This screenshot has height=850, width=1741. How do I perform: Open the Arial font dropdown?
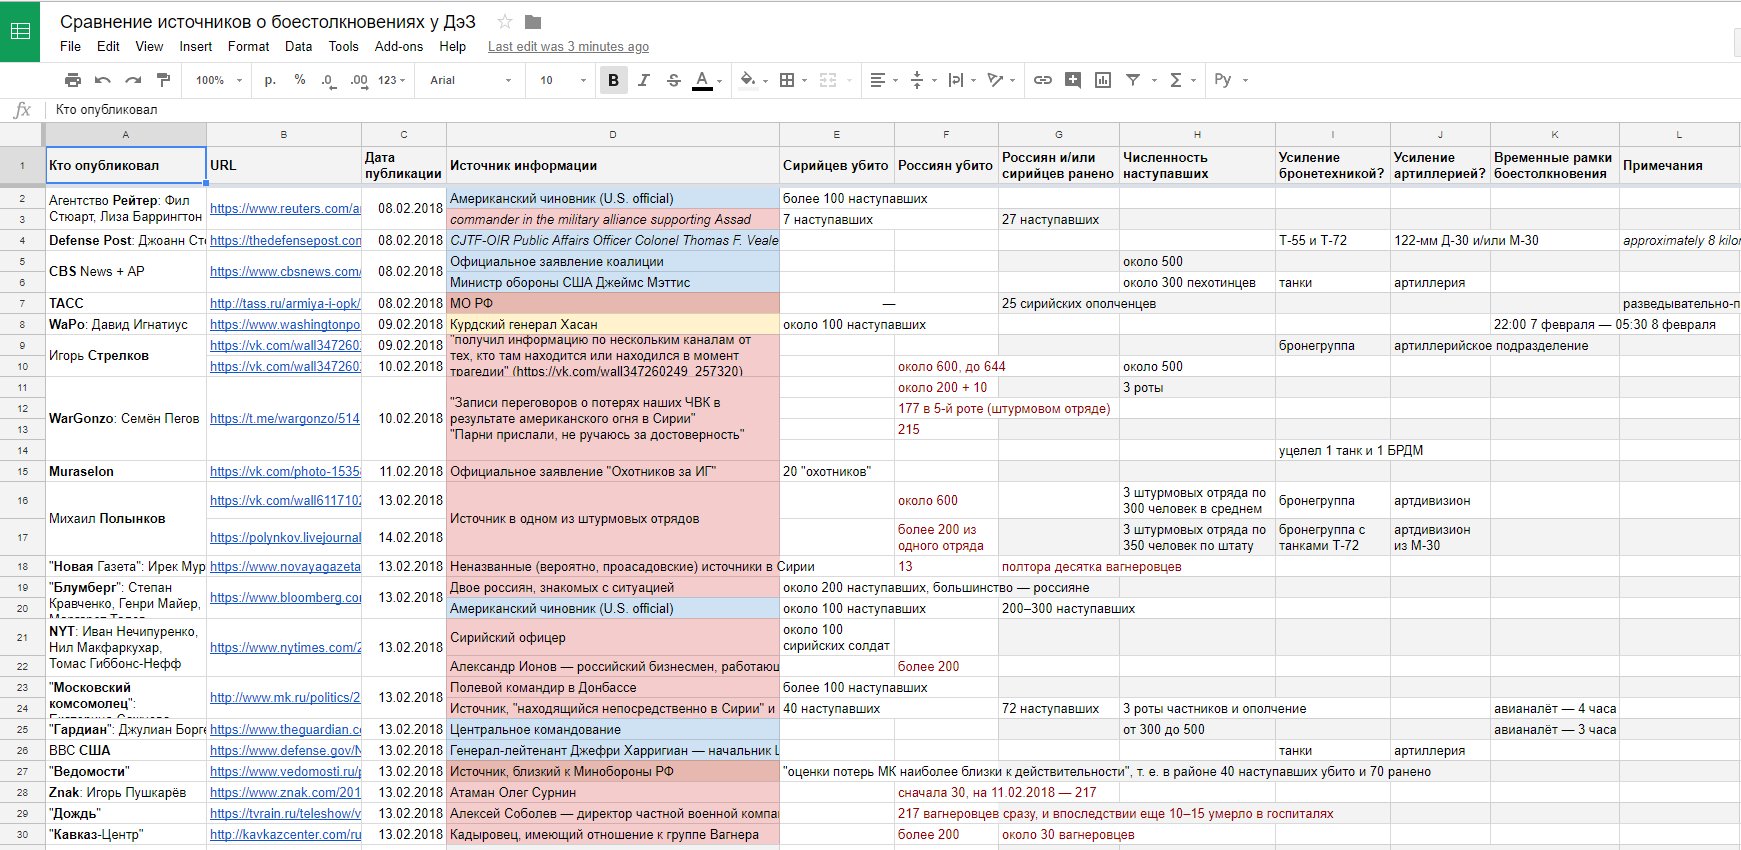[470, 80]
